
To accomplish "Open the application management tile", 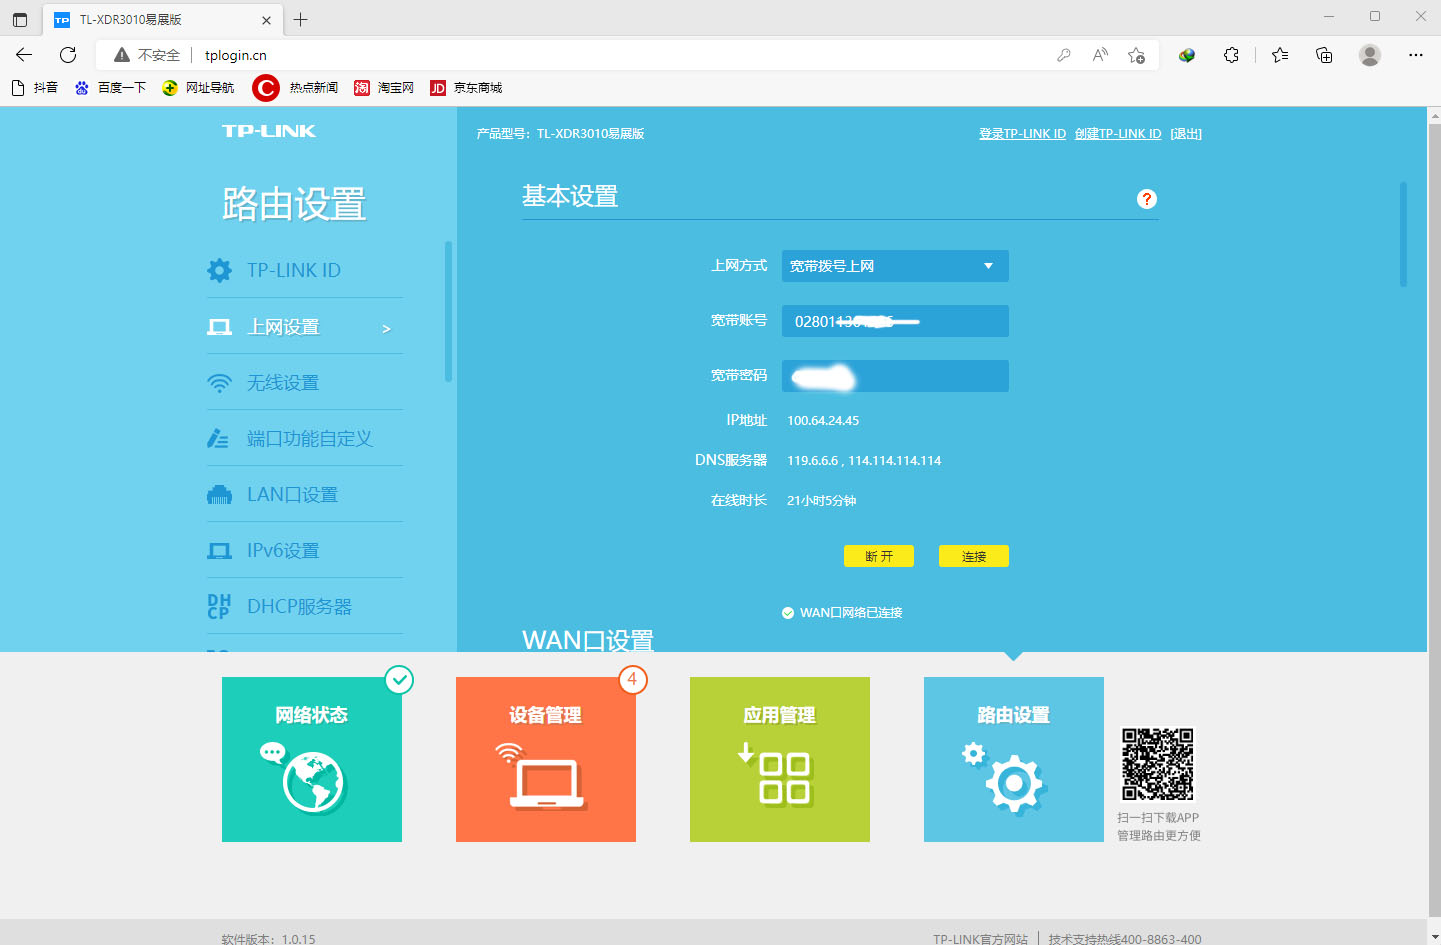I will pos(780,759).
